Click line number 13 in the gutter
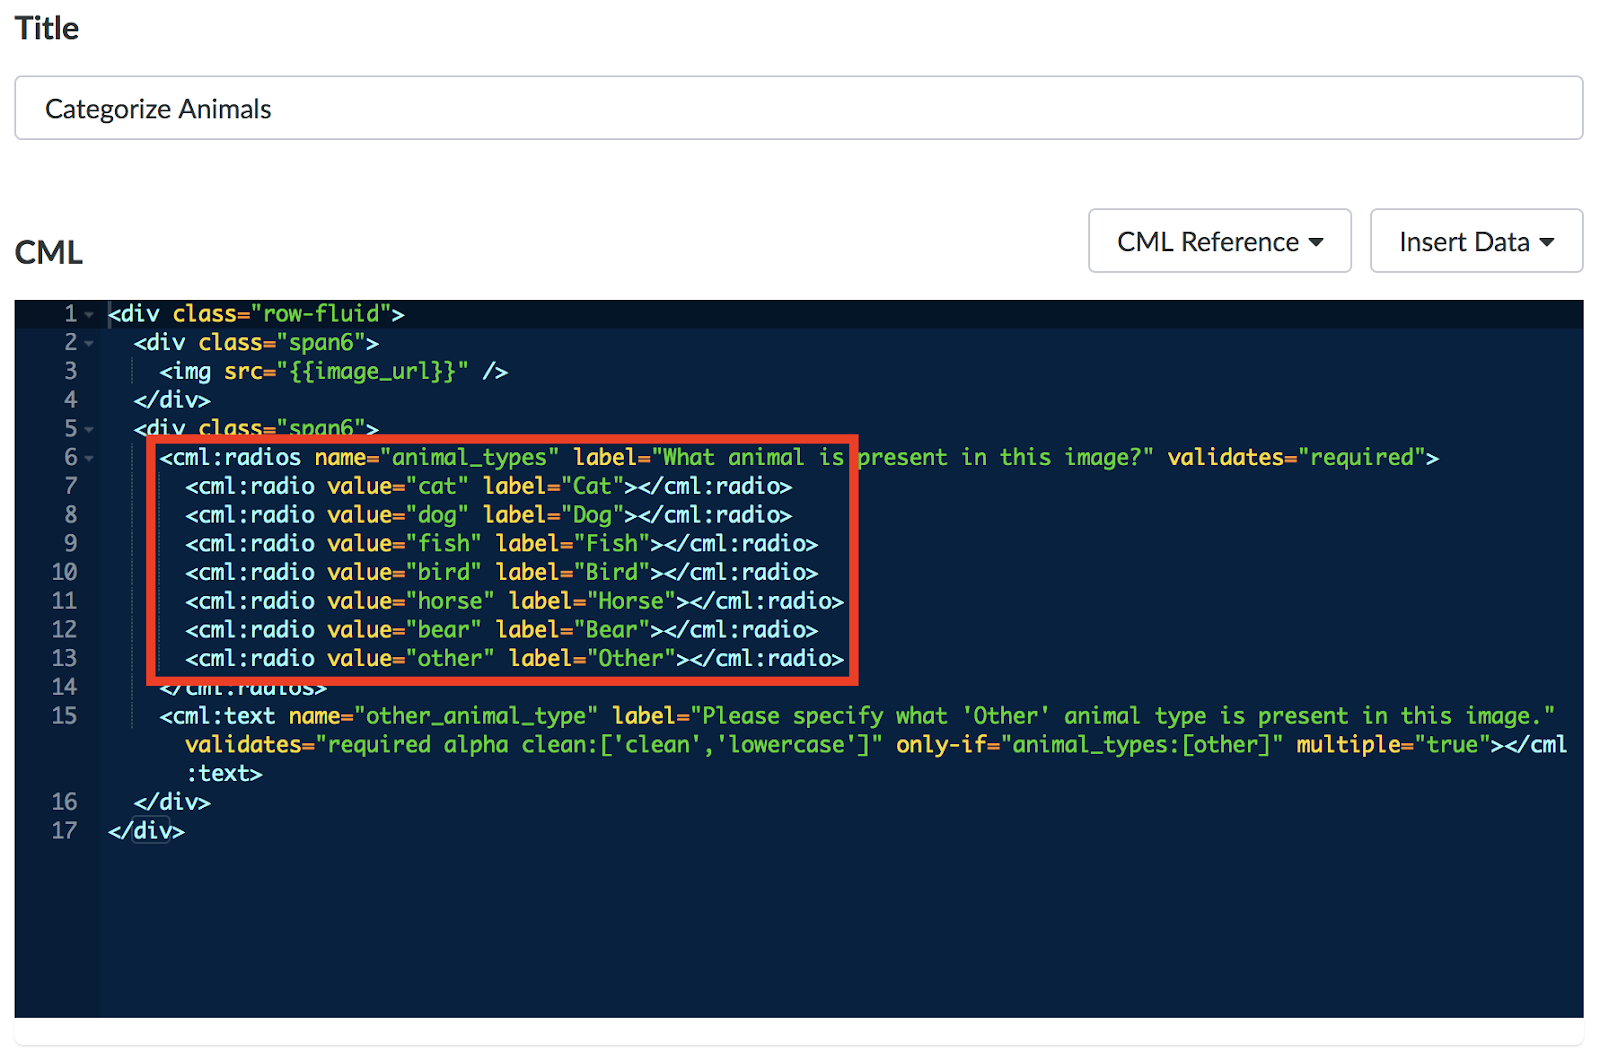 tap(64, 658)
